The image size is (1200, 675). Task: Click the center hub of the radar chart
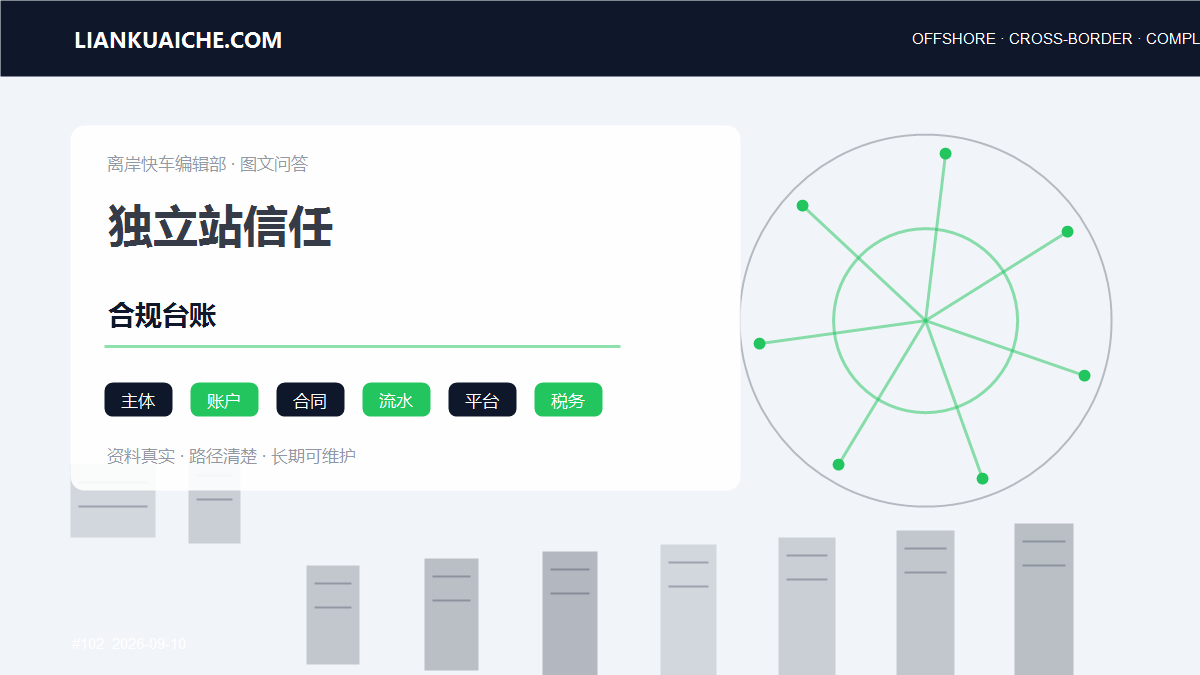(x=926, y=321)
